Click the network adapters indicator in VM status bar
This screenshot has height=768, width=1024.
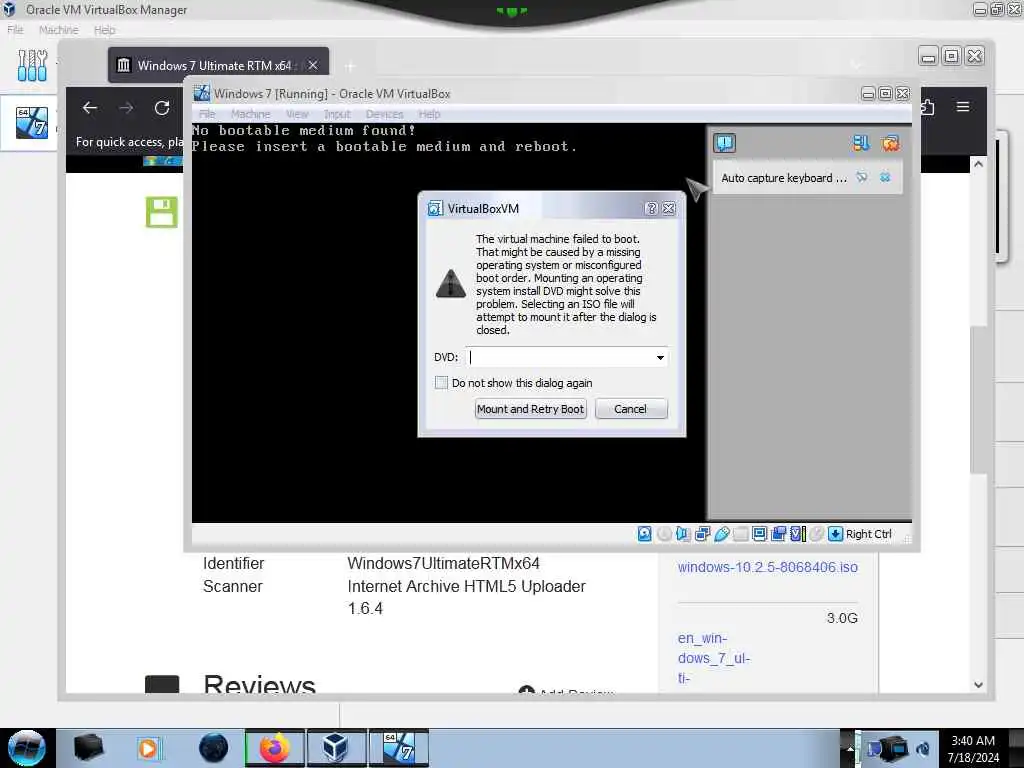pyautogui.click(x=702, y=534)
